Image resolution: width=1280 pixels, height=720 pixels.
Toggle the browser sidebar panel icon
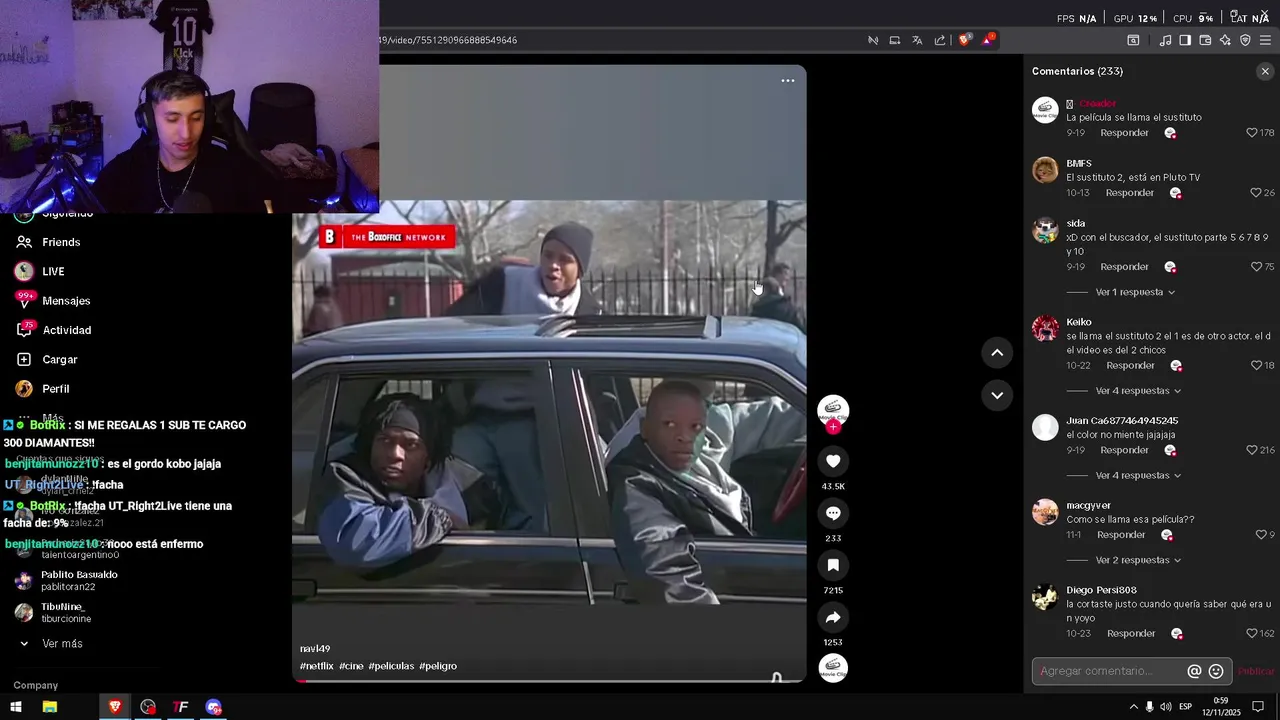click(1185, 40)
